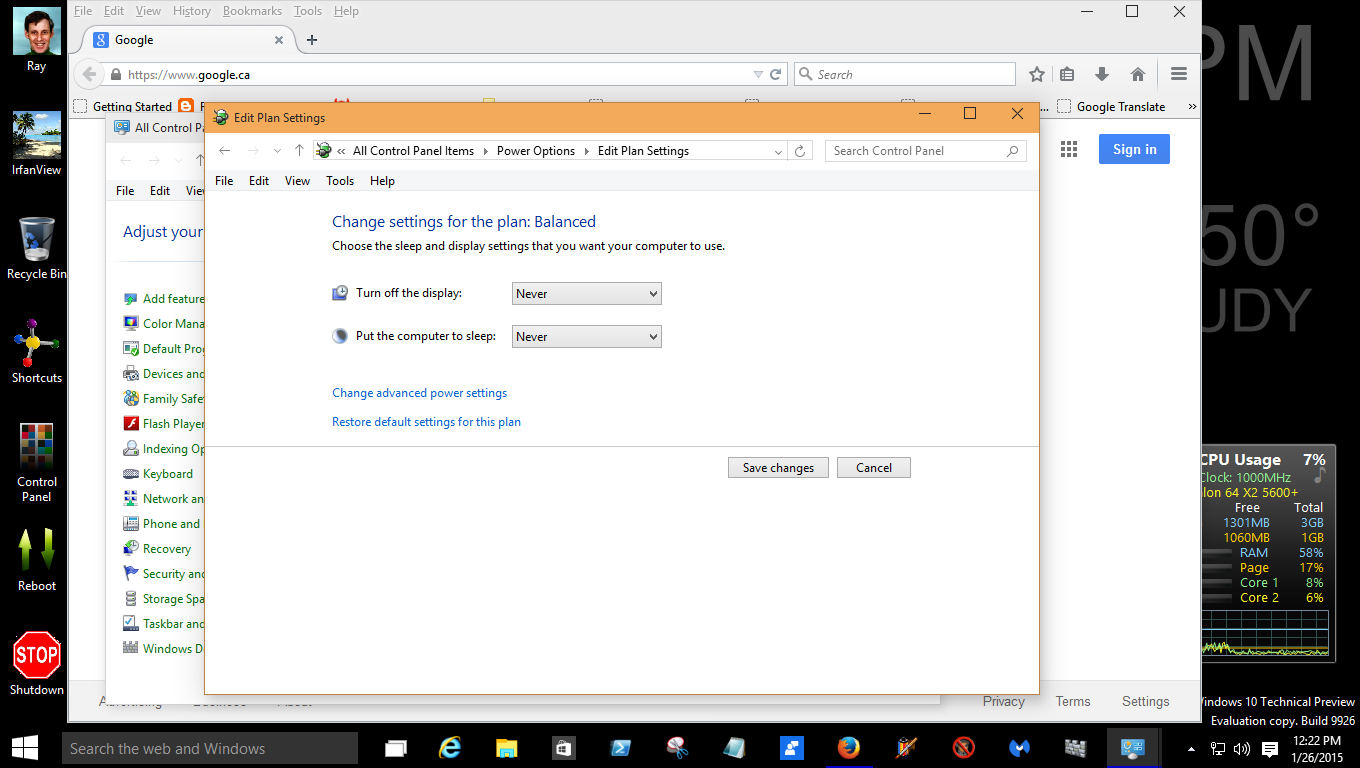Open the volume control in system tray
The height and width of the screenshot is (768, 1360).
pos(1242,749)
